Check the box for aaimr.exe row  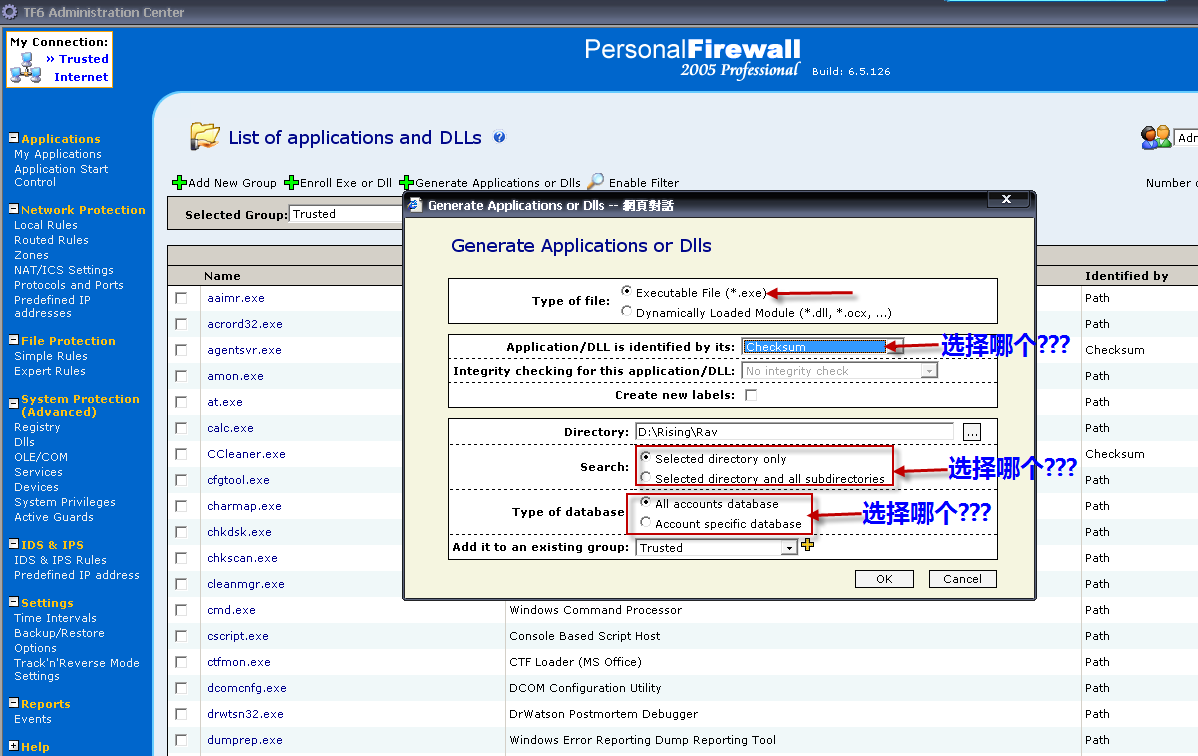181,298
